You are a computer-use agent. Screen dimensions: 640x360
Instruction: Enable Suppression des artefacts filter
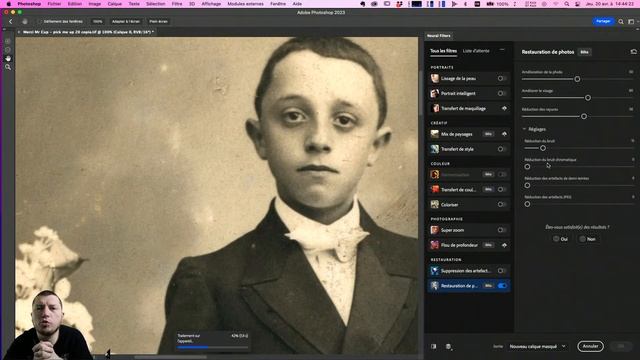[502, 271]
